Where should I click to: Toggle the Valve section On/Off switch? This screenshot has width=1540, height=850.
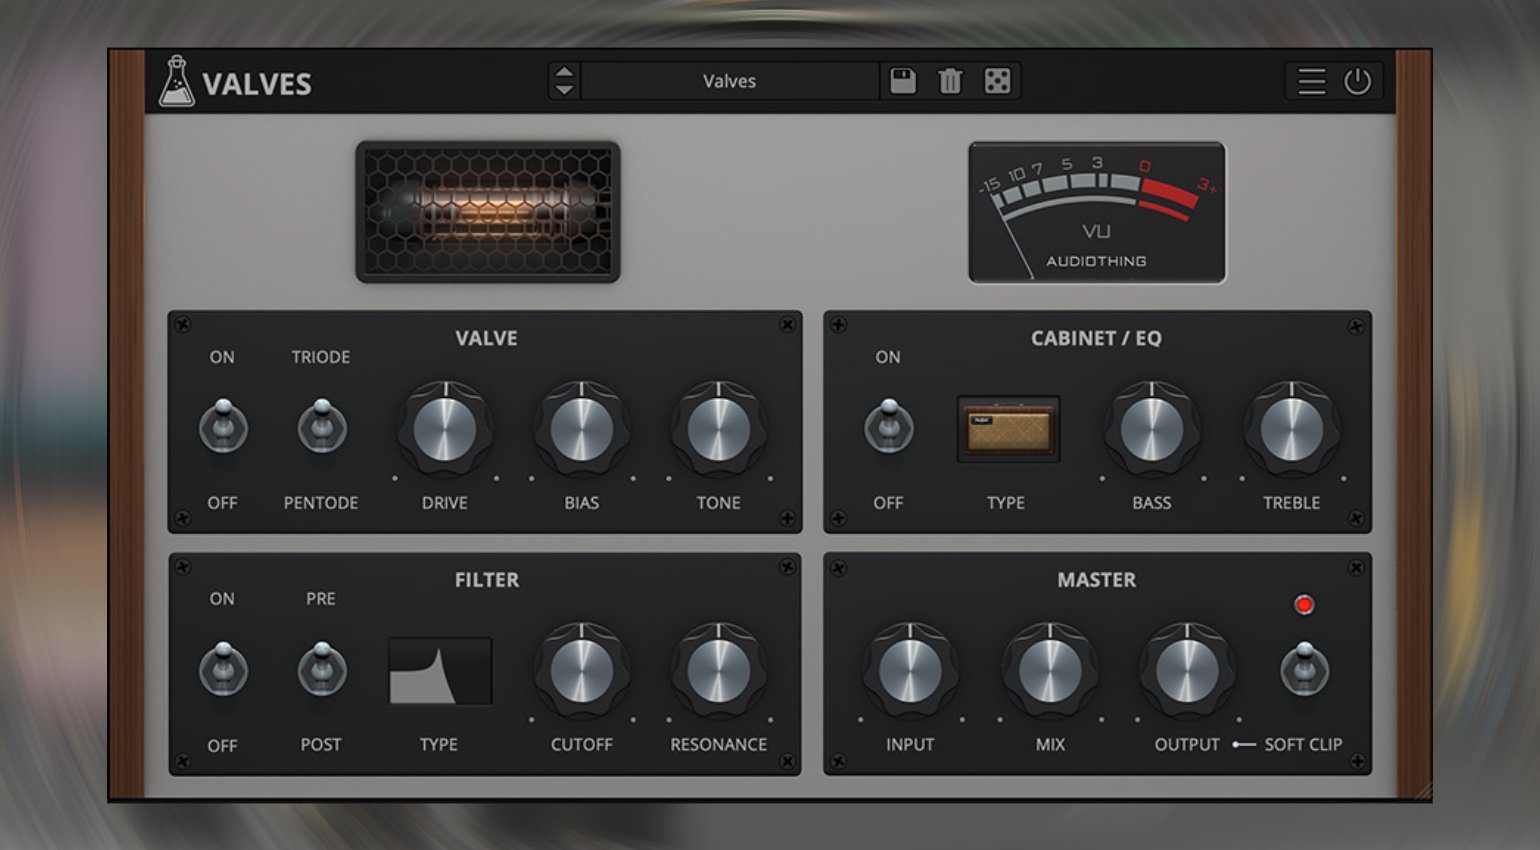pos(222,428)
